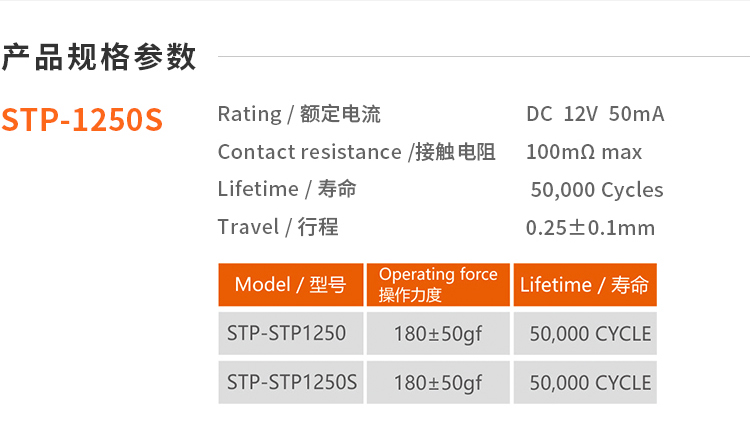The width and height of the screenshot is (750, 423).
Task: Click 180±50gf in the STP-STP1250S row
Action: pyautogui.click(x=438, y=382)
